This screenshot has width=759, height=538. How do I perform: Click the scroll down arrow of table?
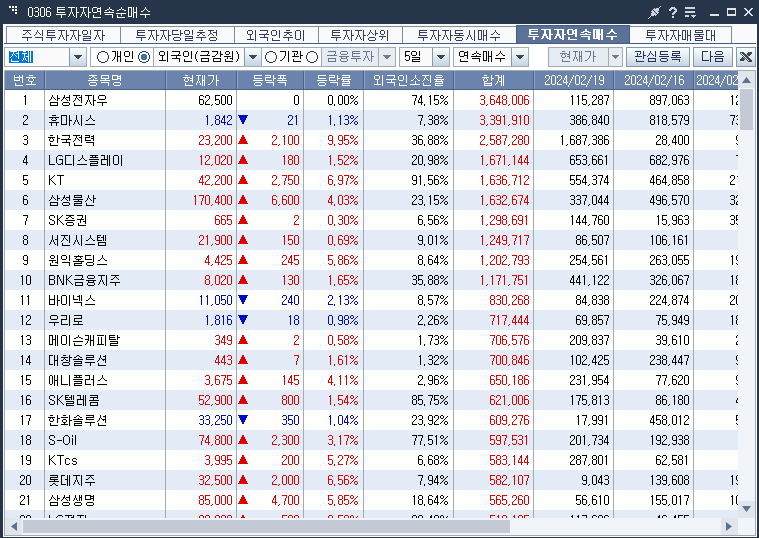tap(746, 508)
